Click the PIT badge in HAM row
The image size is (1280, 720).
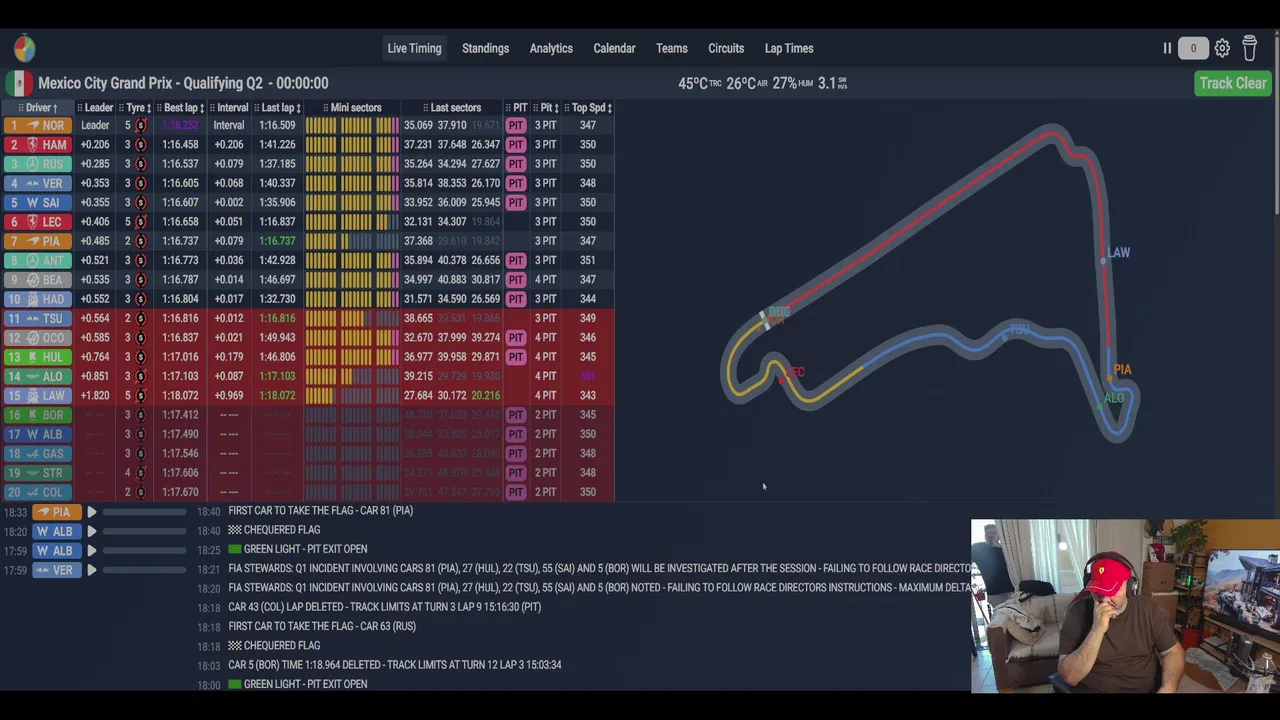tap(516, 145)
